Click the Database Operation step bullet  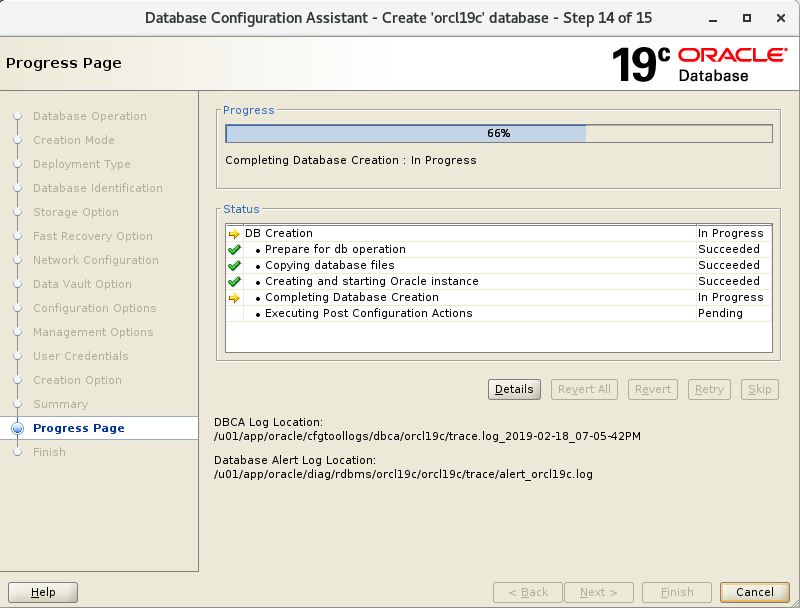point(17,116)
